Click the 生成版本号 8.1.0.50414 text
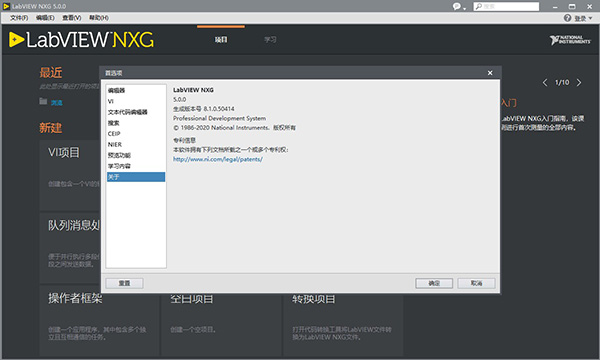600x360 pixels. pyautogui.click(x=204, y=109)
